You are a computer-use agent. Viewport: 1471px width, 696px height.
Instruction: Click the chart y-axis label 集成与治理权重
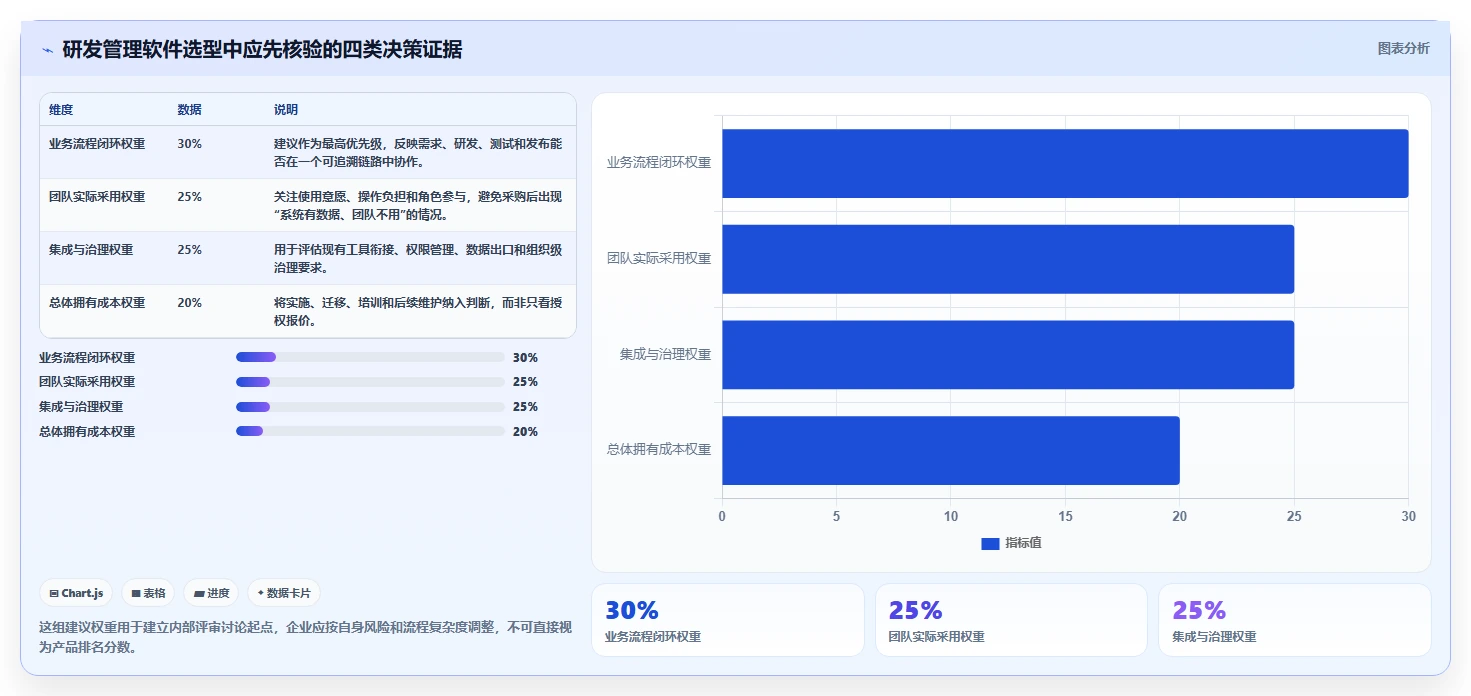(665, 354)
